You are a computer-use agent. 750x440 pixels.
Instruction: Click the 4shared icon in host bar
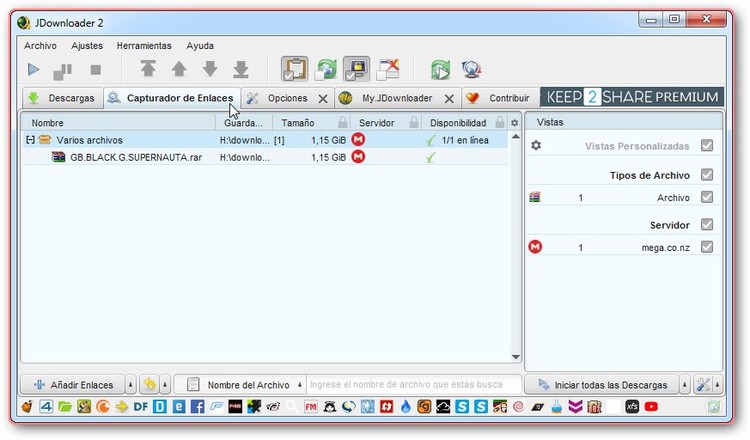pos(46,407)
